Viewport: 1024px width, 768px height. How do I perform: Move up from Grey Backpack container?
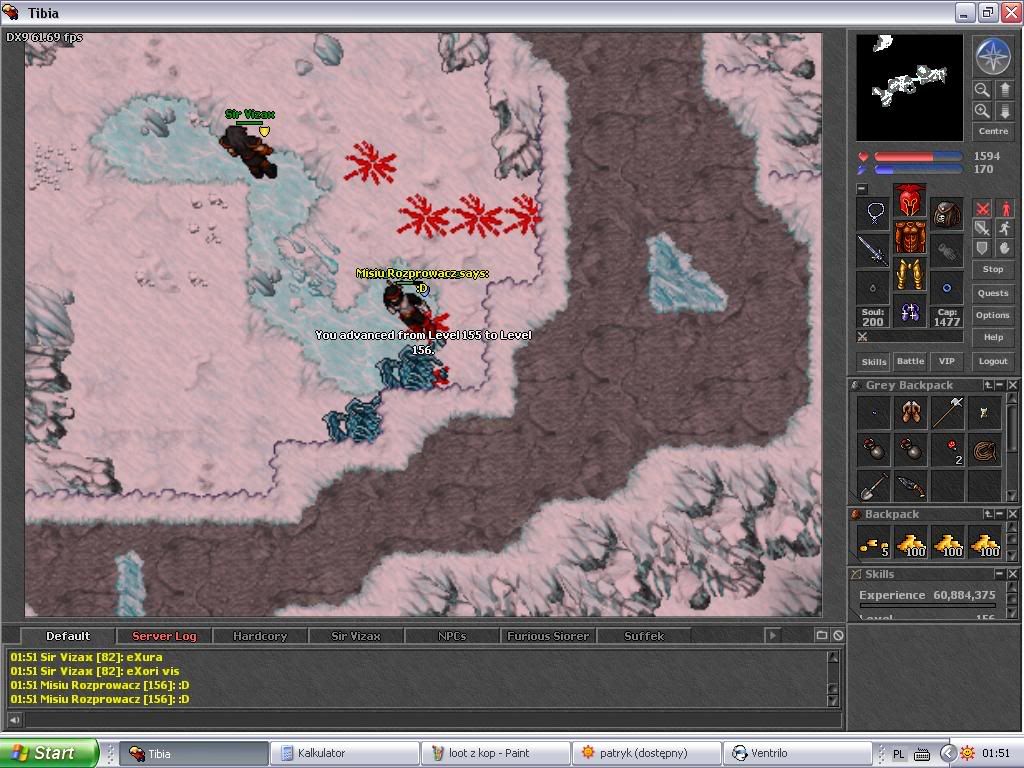(988, 385)
